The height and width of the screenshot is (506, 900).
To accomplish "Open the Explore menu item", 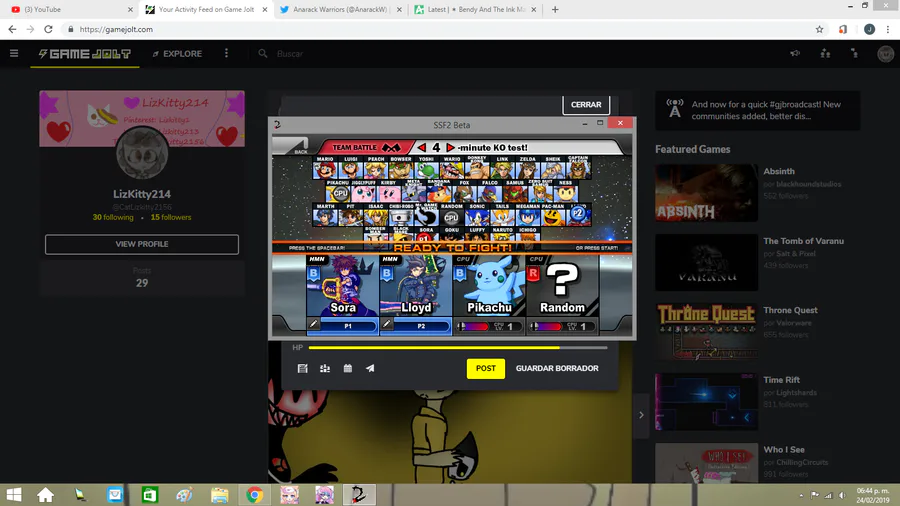I will [177, 54].
